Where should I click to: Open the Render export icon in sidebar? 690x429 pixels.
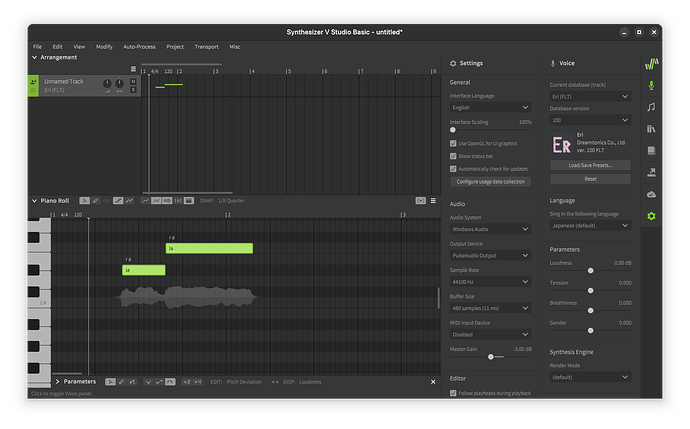pyautogui.click(x=651, y=172)
